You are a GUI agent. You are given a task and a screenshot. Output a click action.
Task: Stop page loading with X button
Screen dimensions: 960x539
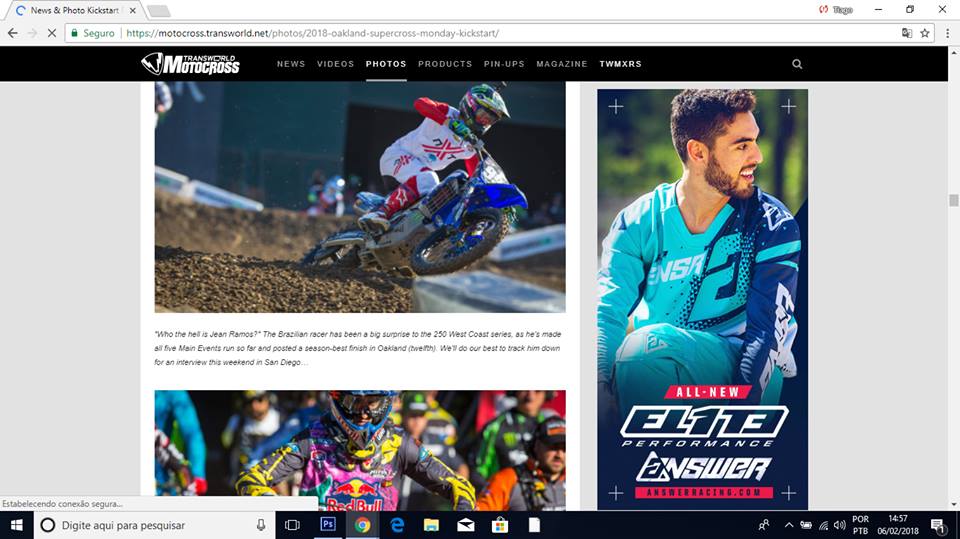51,33
